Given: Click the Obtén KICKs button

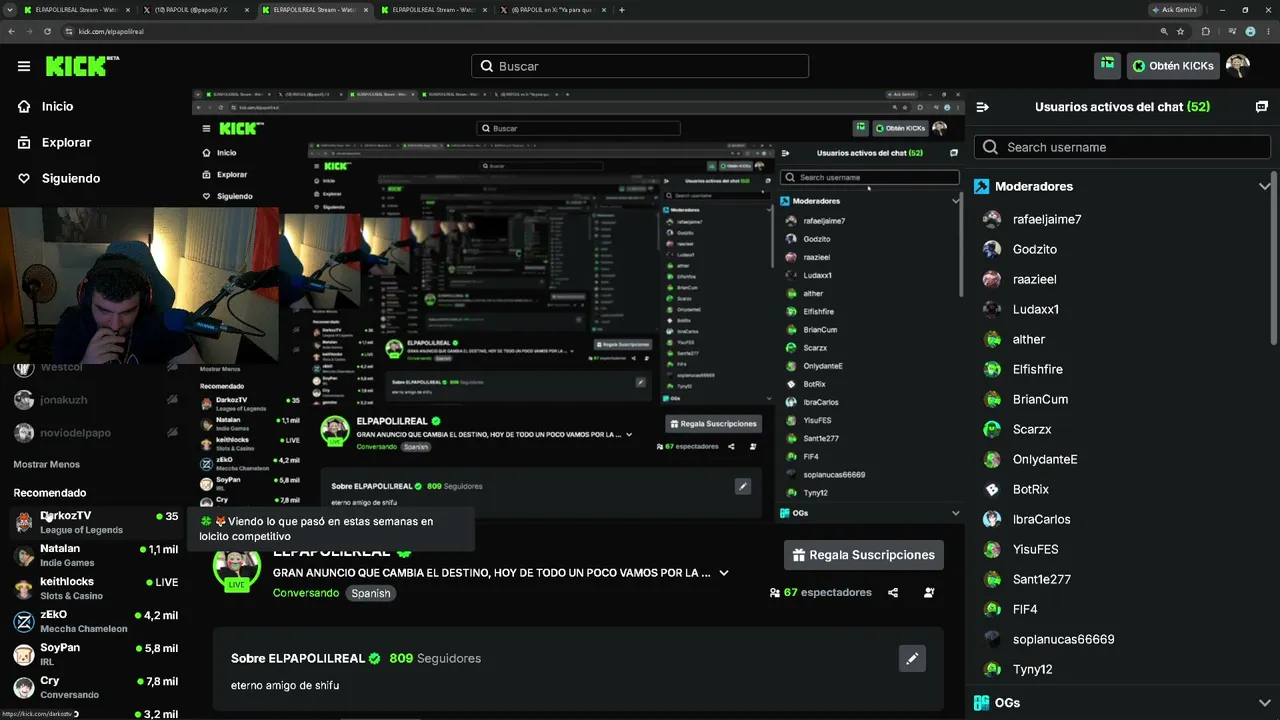Looking at the screenshot, I should [1173, 66].
